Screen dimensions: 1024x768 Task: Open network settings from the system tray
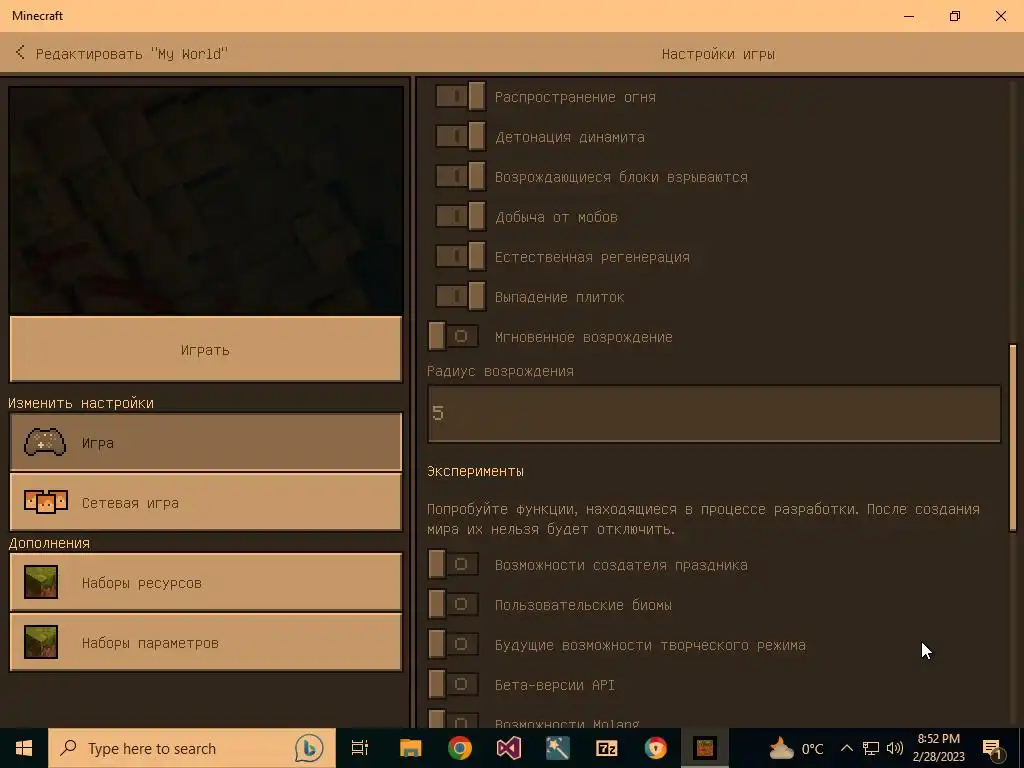click(871, 748)
